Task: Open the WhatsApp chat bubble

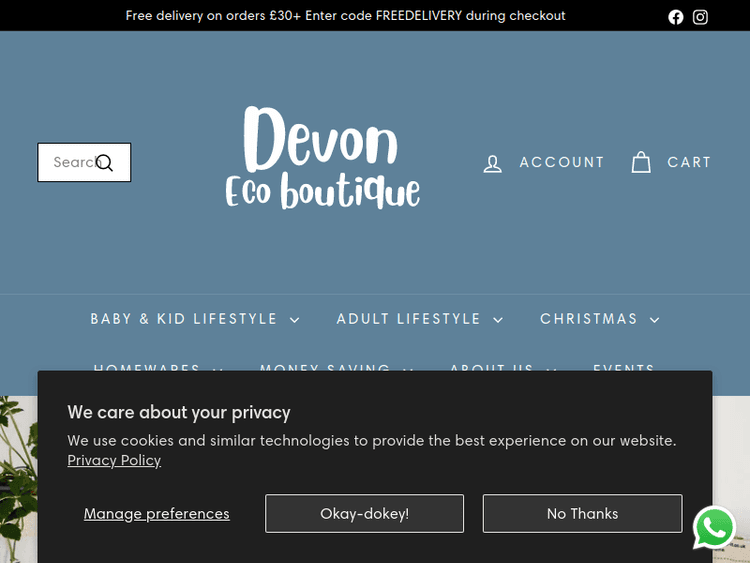Action: tap(714, 527)
